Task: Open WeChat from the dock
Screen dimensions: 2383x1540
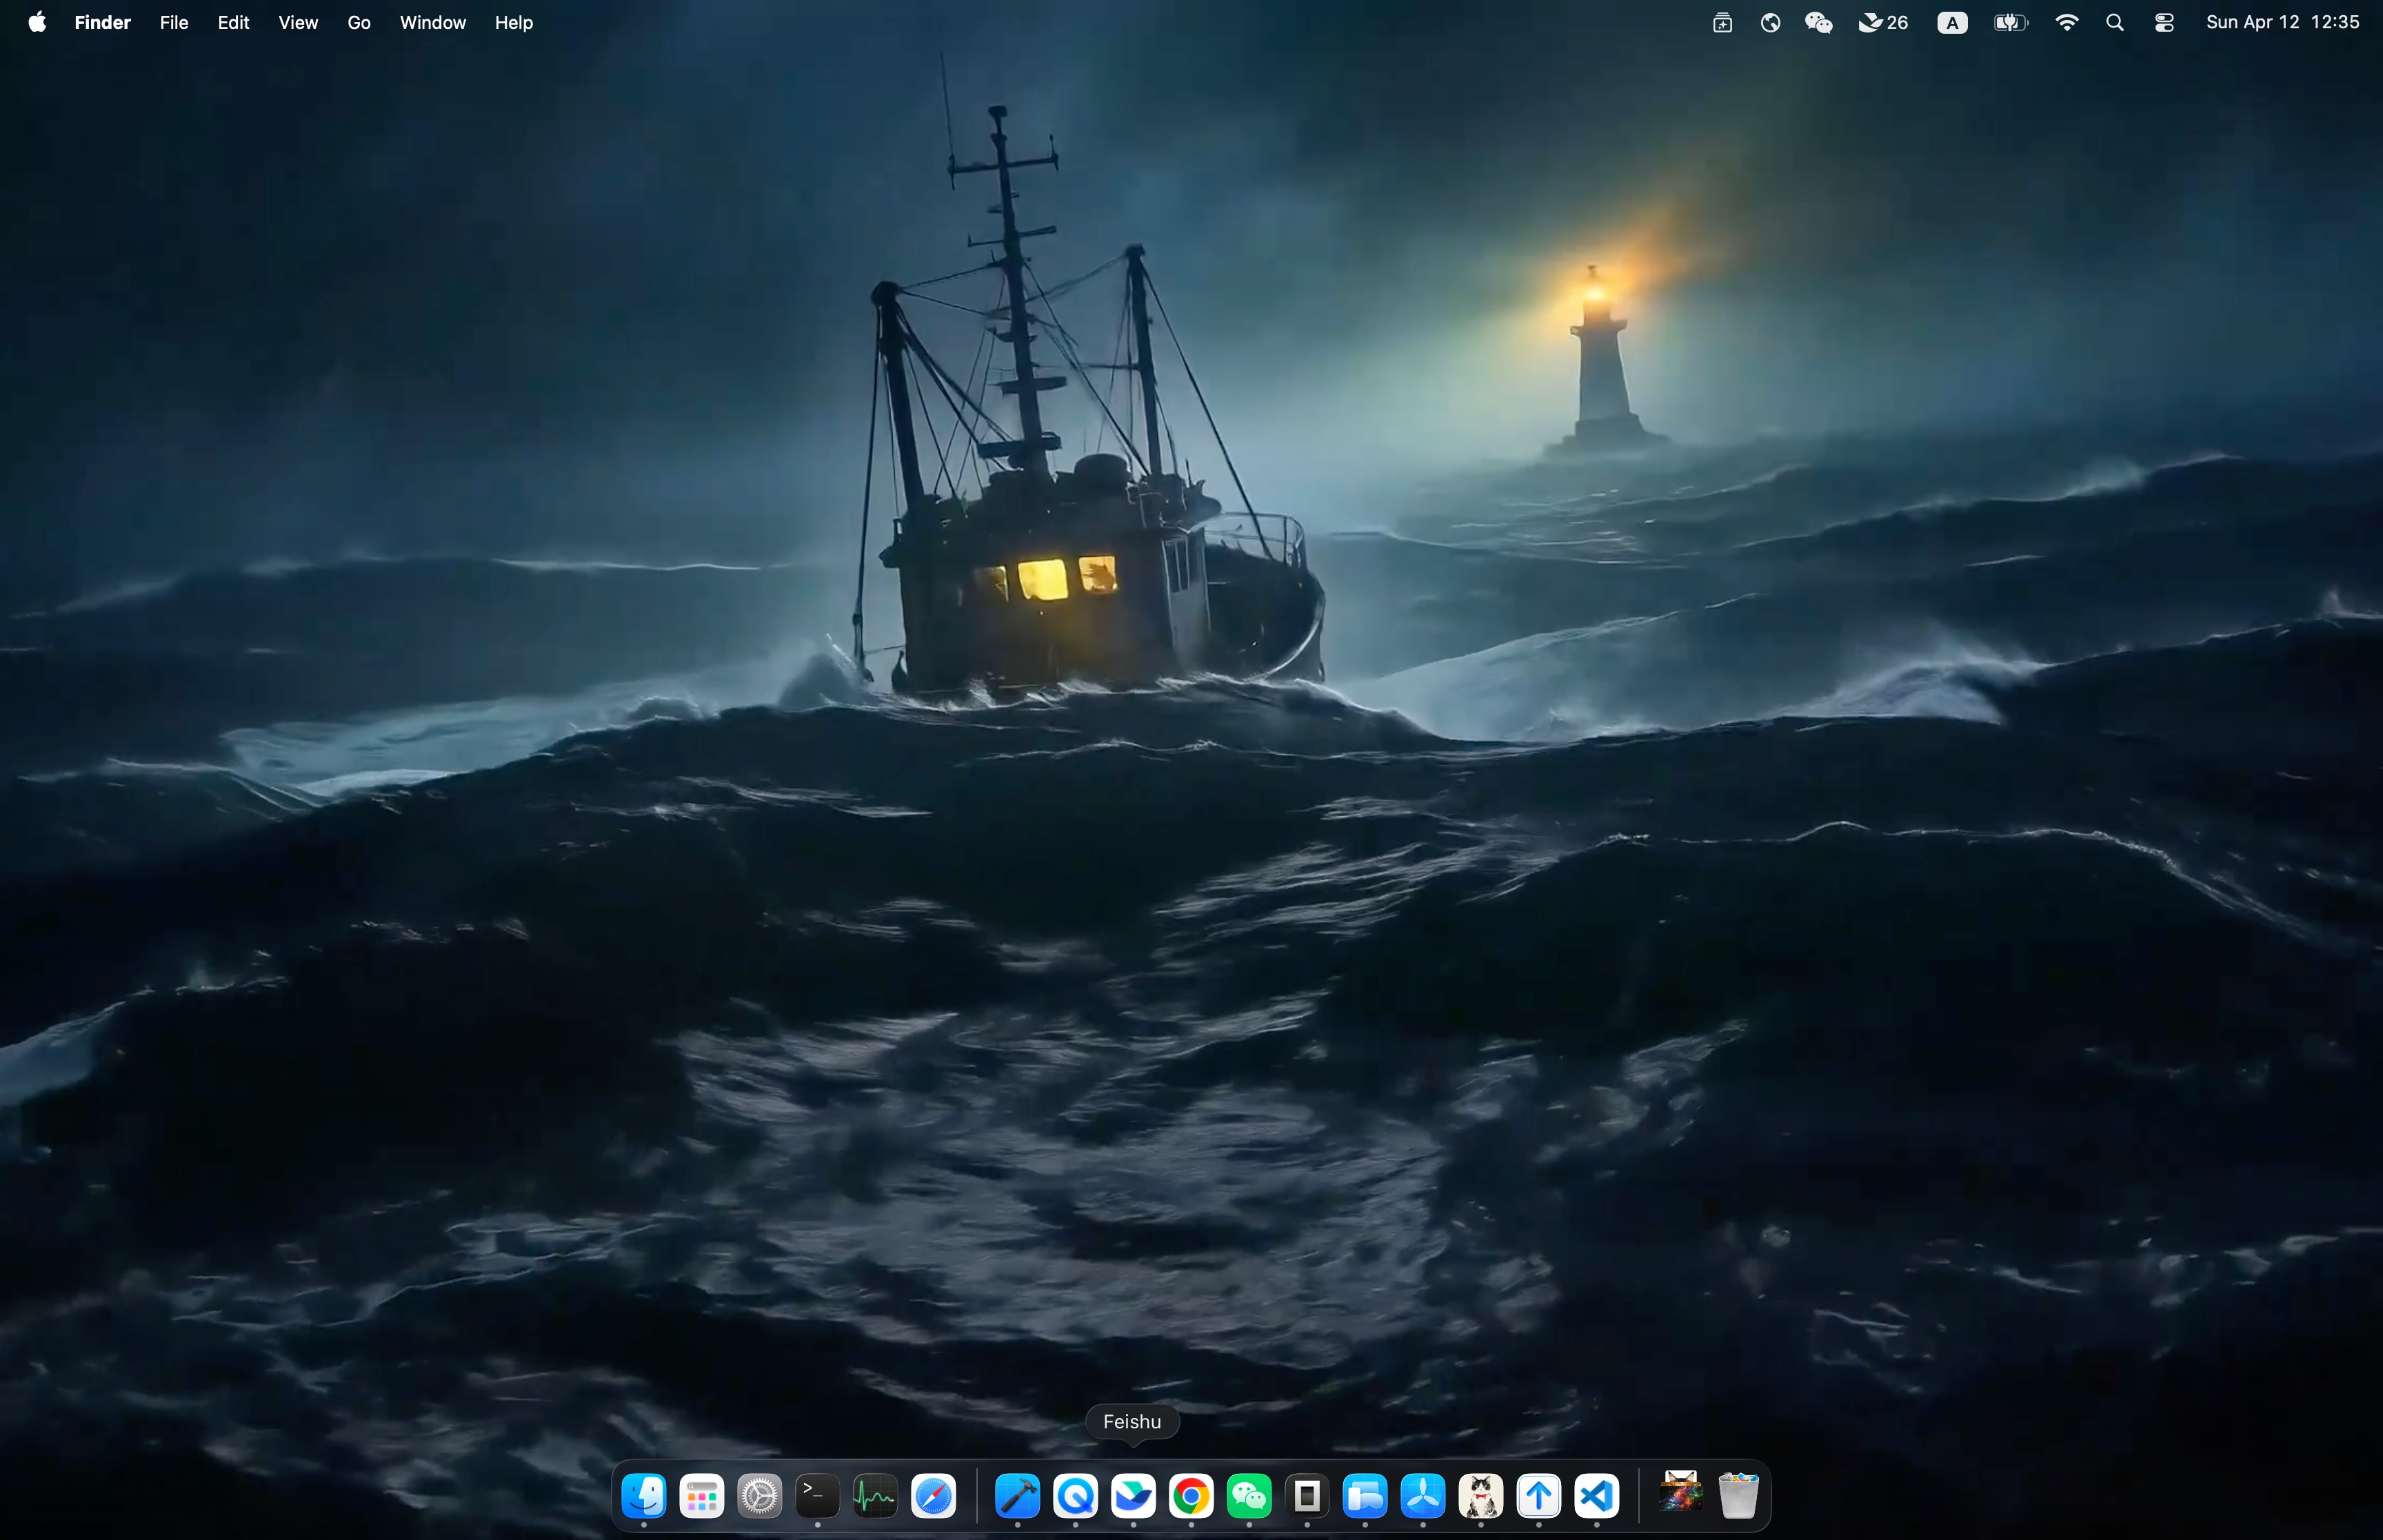Action: pyautogui.click(x=1249, y=1496)
